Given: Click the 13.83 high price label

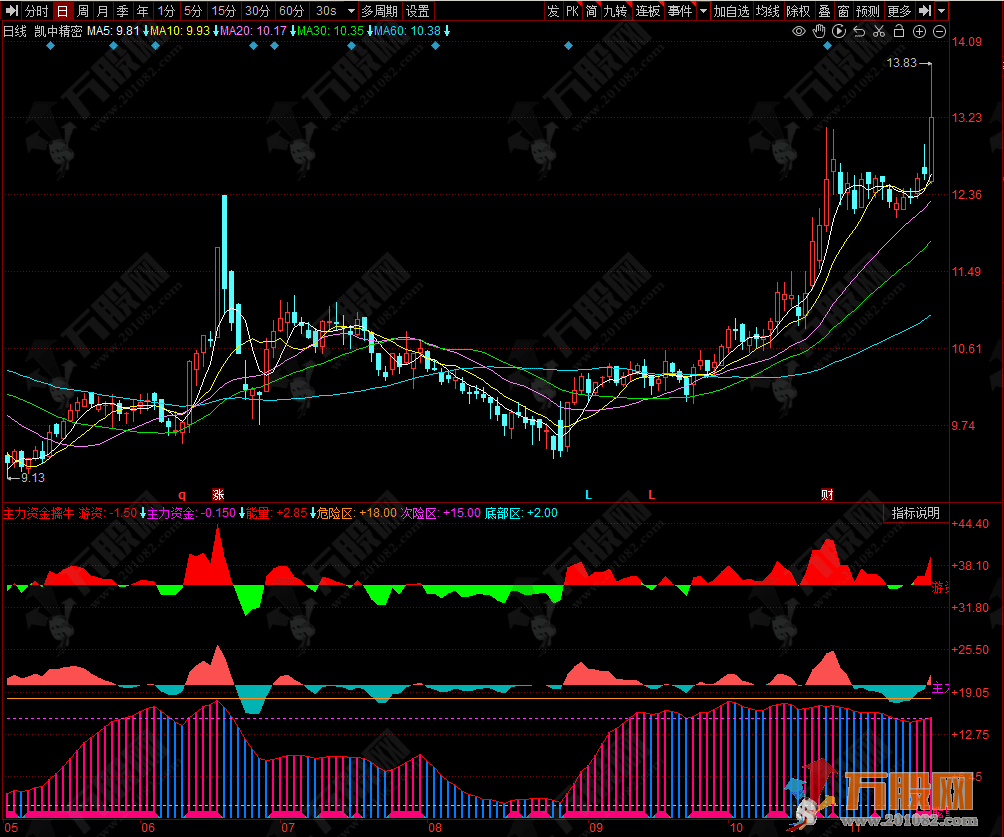Looking at the screenshot, I should click(x=902, y=63).
